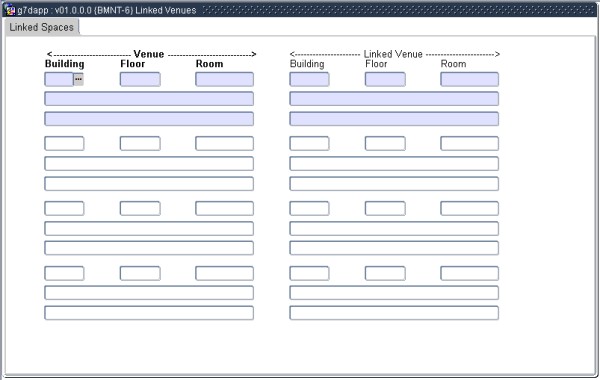The width and height of the screenshot is (600, 380).
Task: Switch to the Linked Spaces tab
Action: click(x=42, y=27)
